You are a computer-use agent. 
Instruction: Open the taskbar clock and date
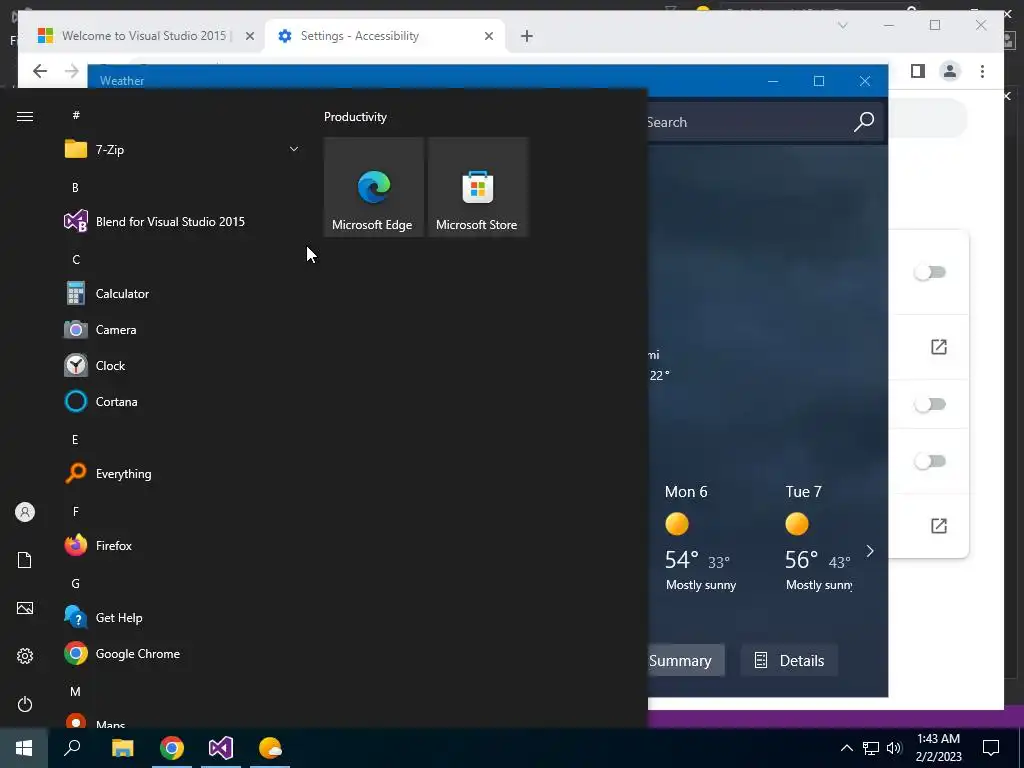coord(938,748)
